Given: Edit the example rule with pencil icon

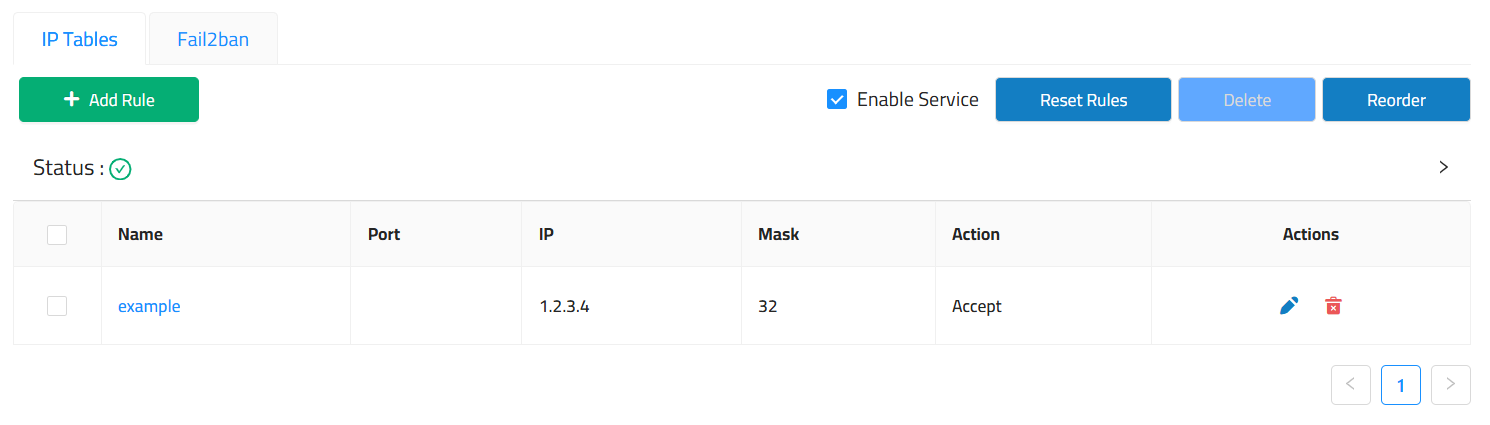Looking at the screenshot, I should point(1289,307).
